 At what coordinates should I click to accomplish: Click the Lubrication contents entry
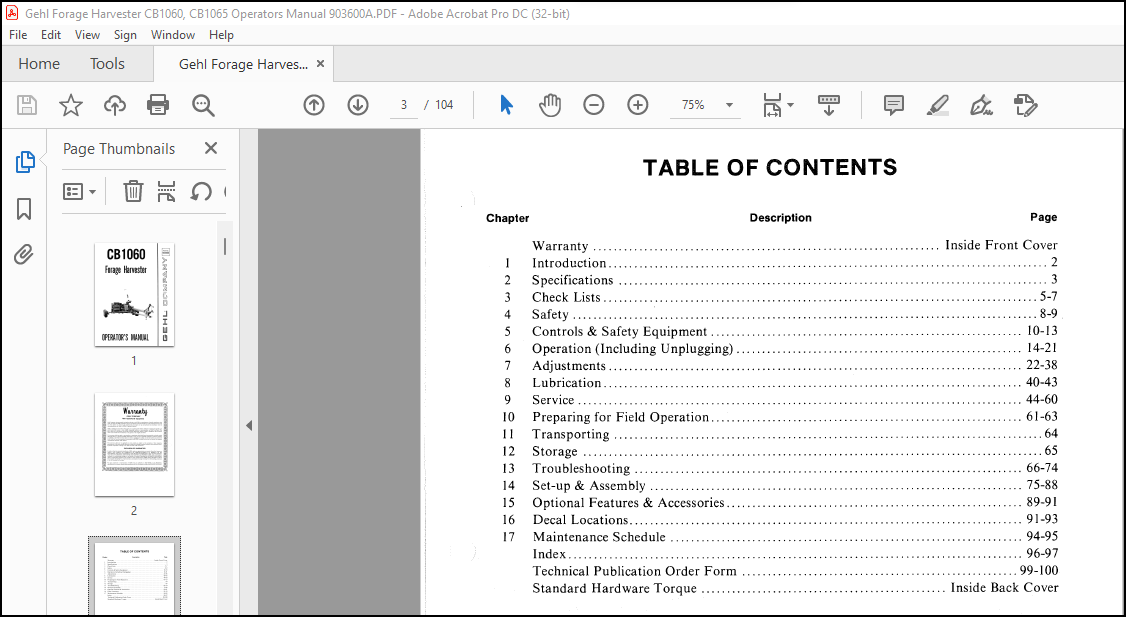(567, 383)
